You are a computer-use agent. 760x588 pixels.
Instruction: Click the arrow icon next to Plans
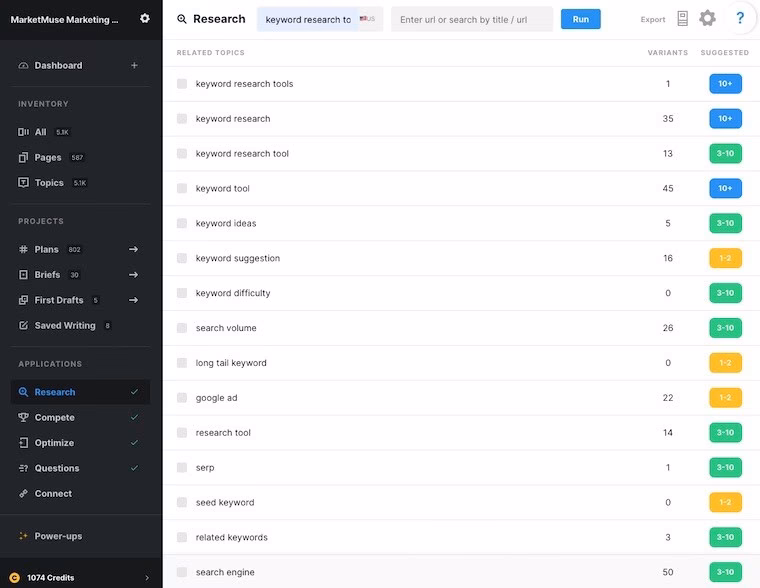coord(134,249)
